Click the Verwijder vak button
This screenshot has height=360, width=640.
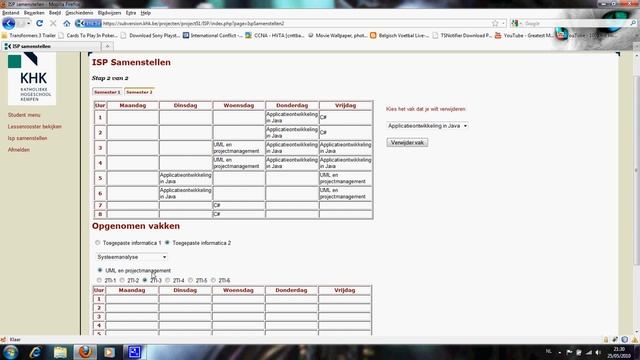[x=407, y=142]
